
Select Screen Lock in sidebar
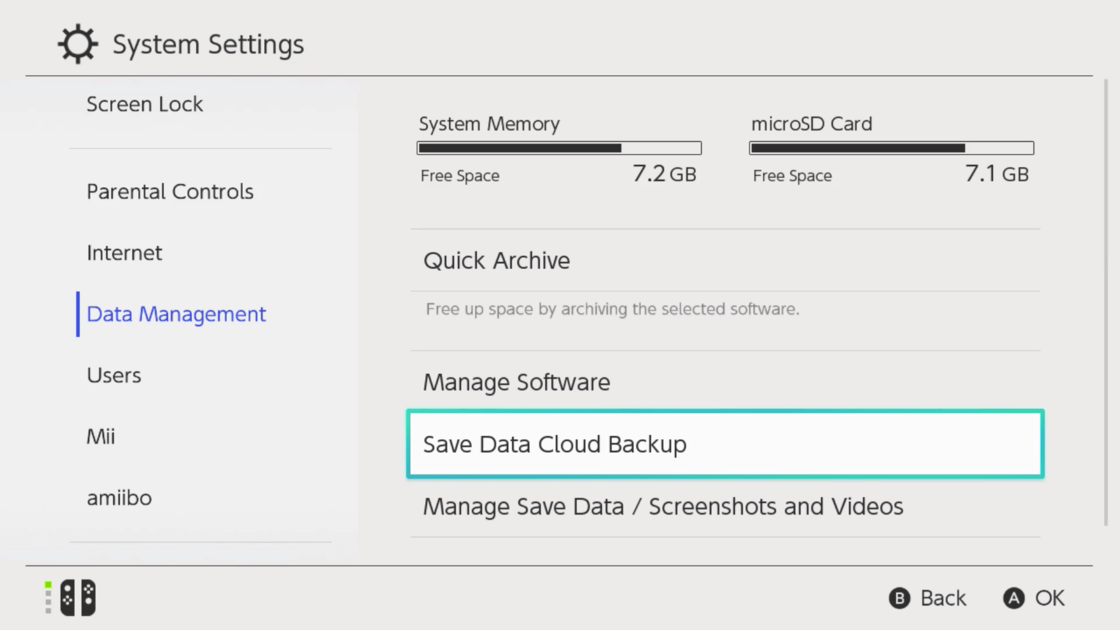145,104
